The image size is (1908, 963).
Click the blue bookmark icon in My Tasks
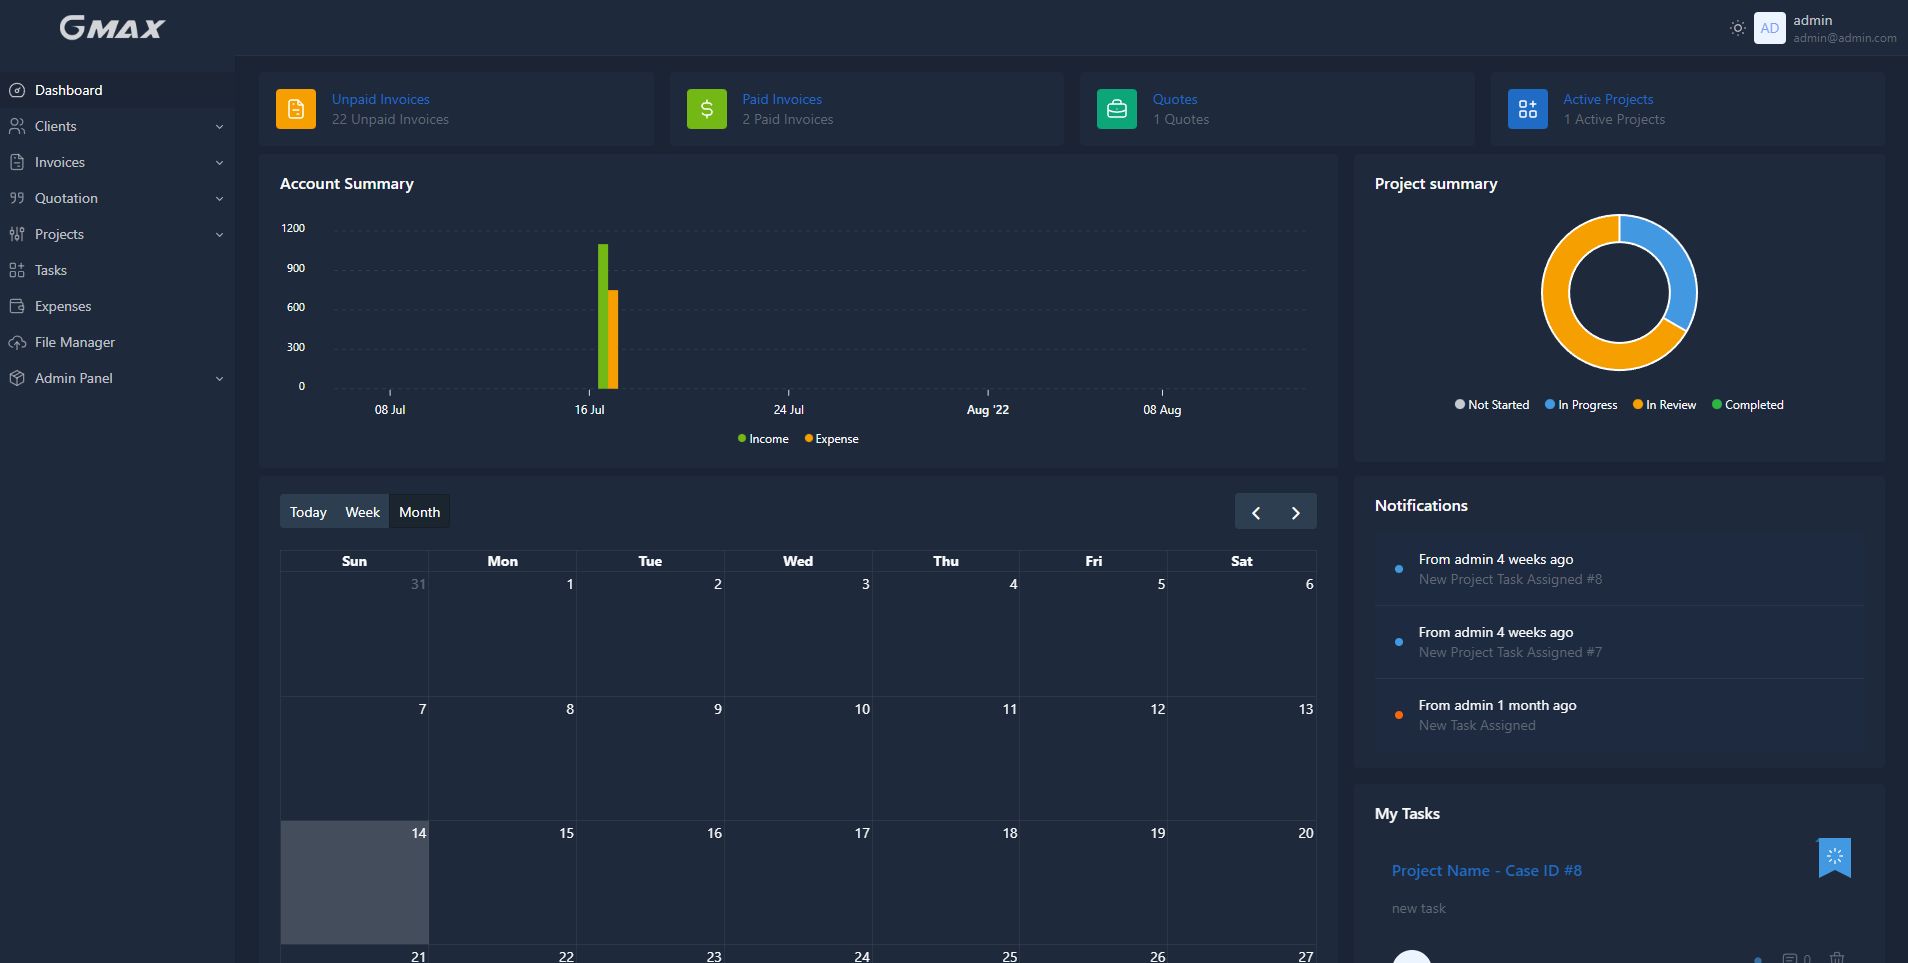pos(1834,857)
